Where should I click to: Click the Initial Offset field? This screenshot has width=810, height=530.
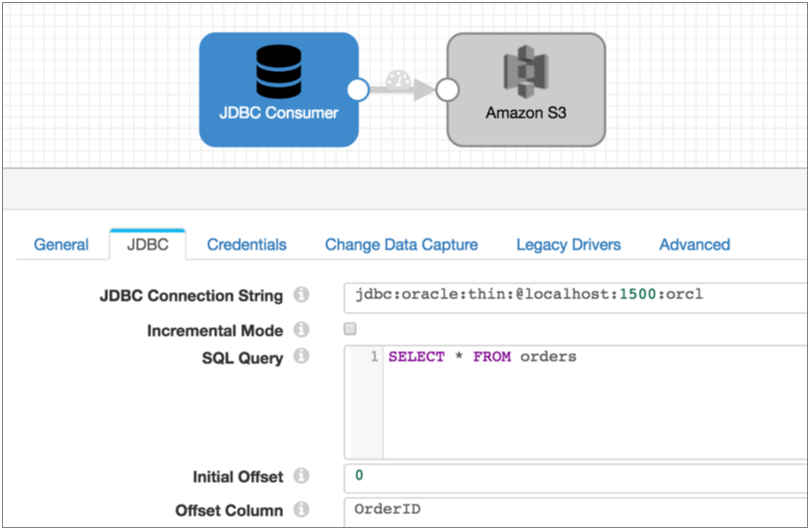point(575,476)
